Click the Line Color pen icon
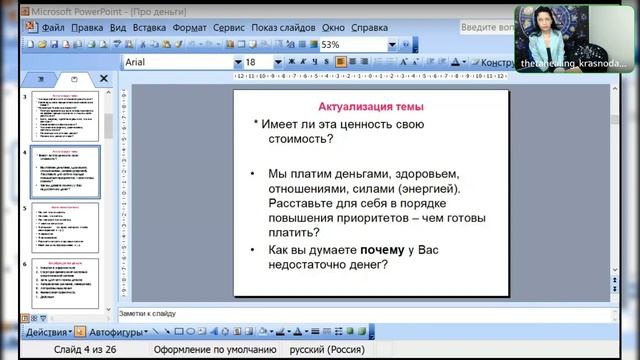 tap(280, 332)
